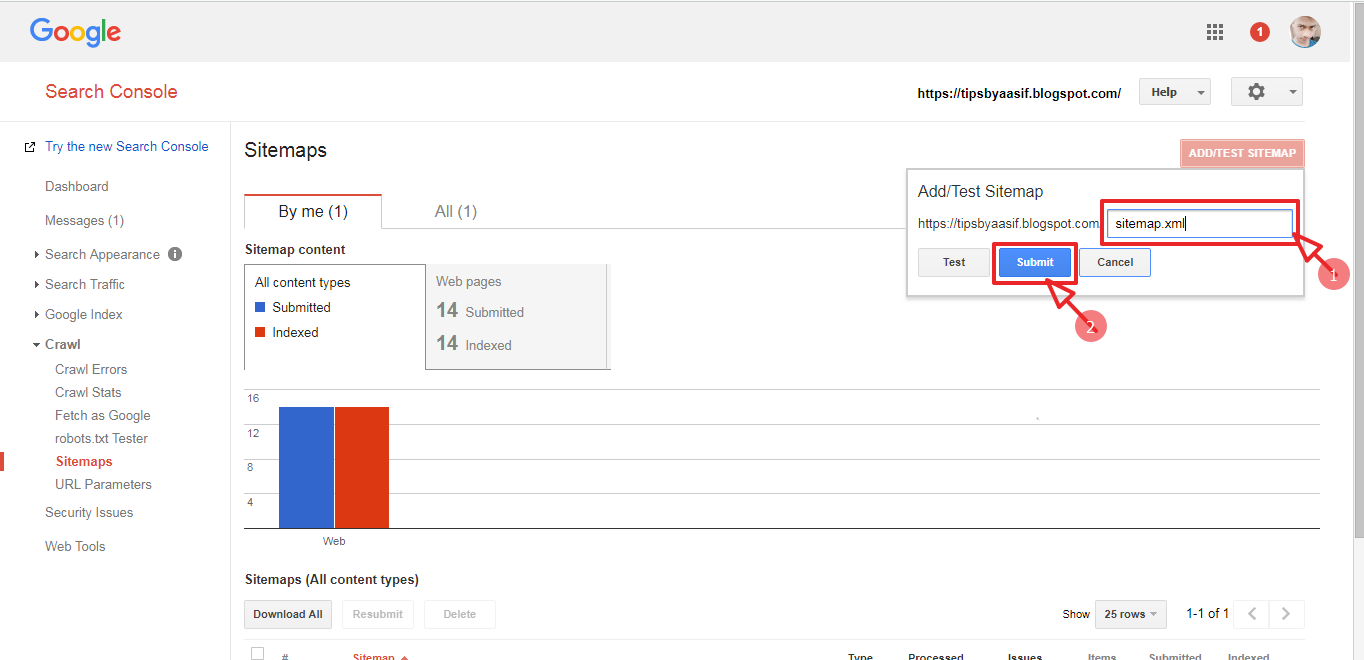Screen dimensions: 1364x660
Task: Click the blue Submitted bar in chart
Action: point(306,467)
